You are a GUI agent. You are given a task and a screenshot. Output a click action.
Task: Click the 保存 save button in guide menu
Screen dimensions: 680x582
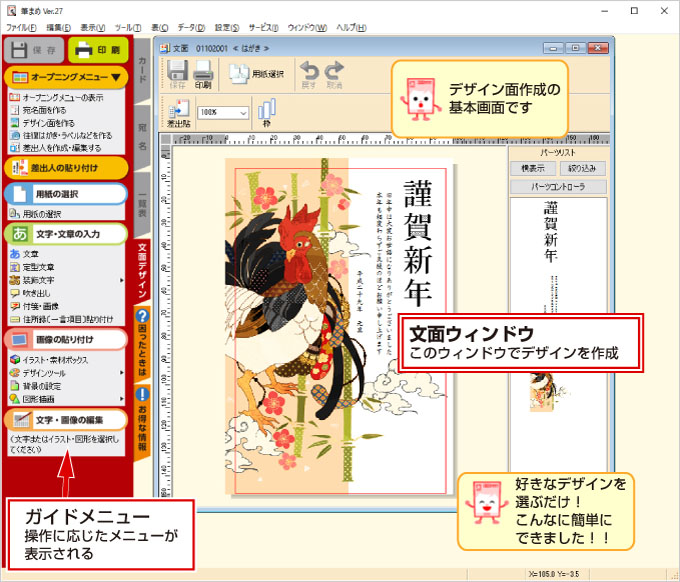[34, 50]
